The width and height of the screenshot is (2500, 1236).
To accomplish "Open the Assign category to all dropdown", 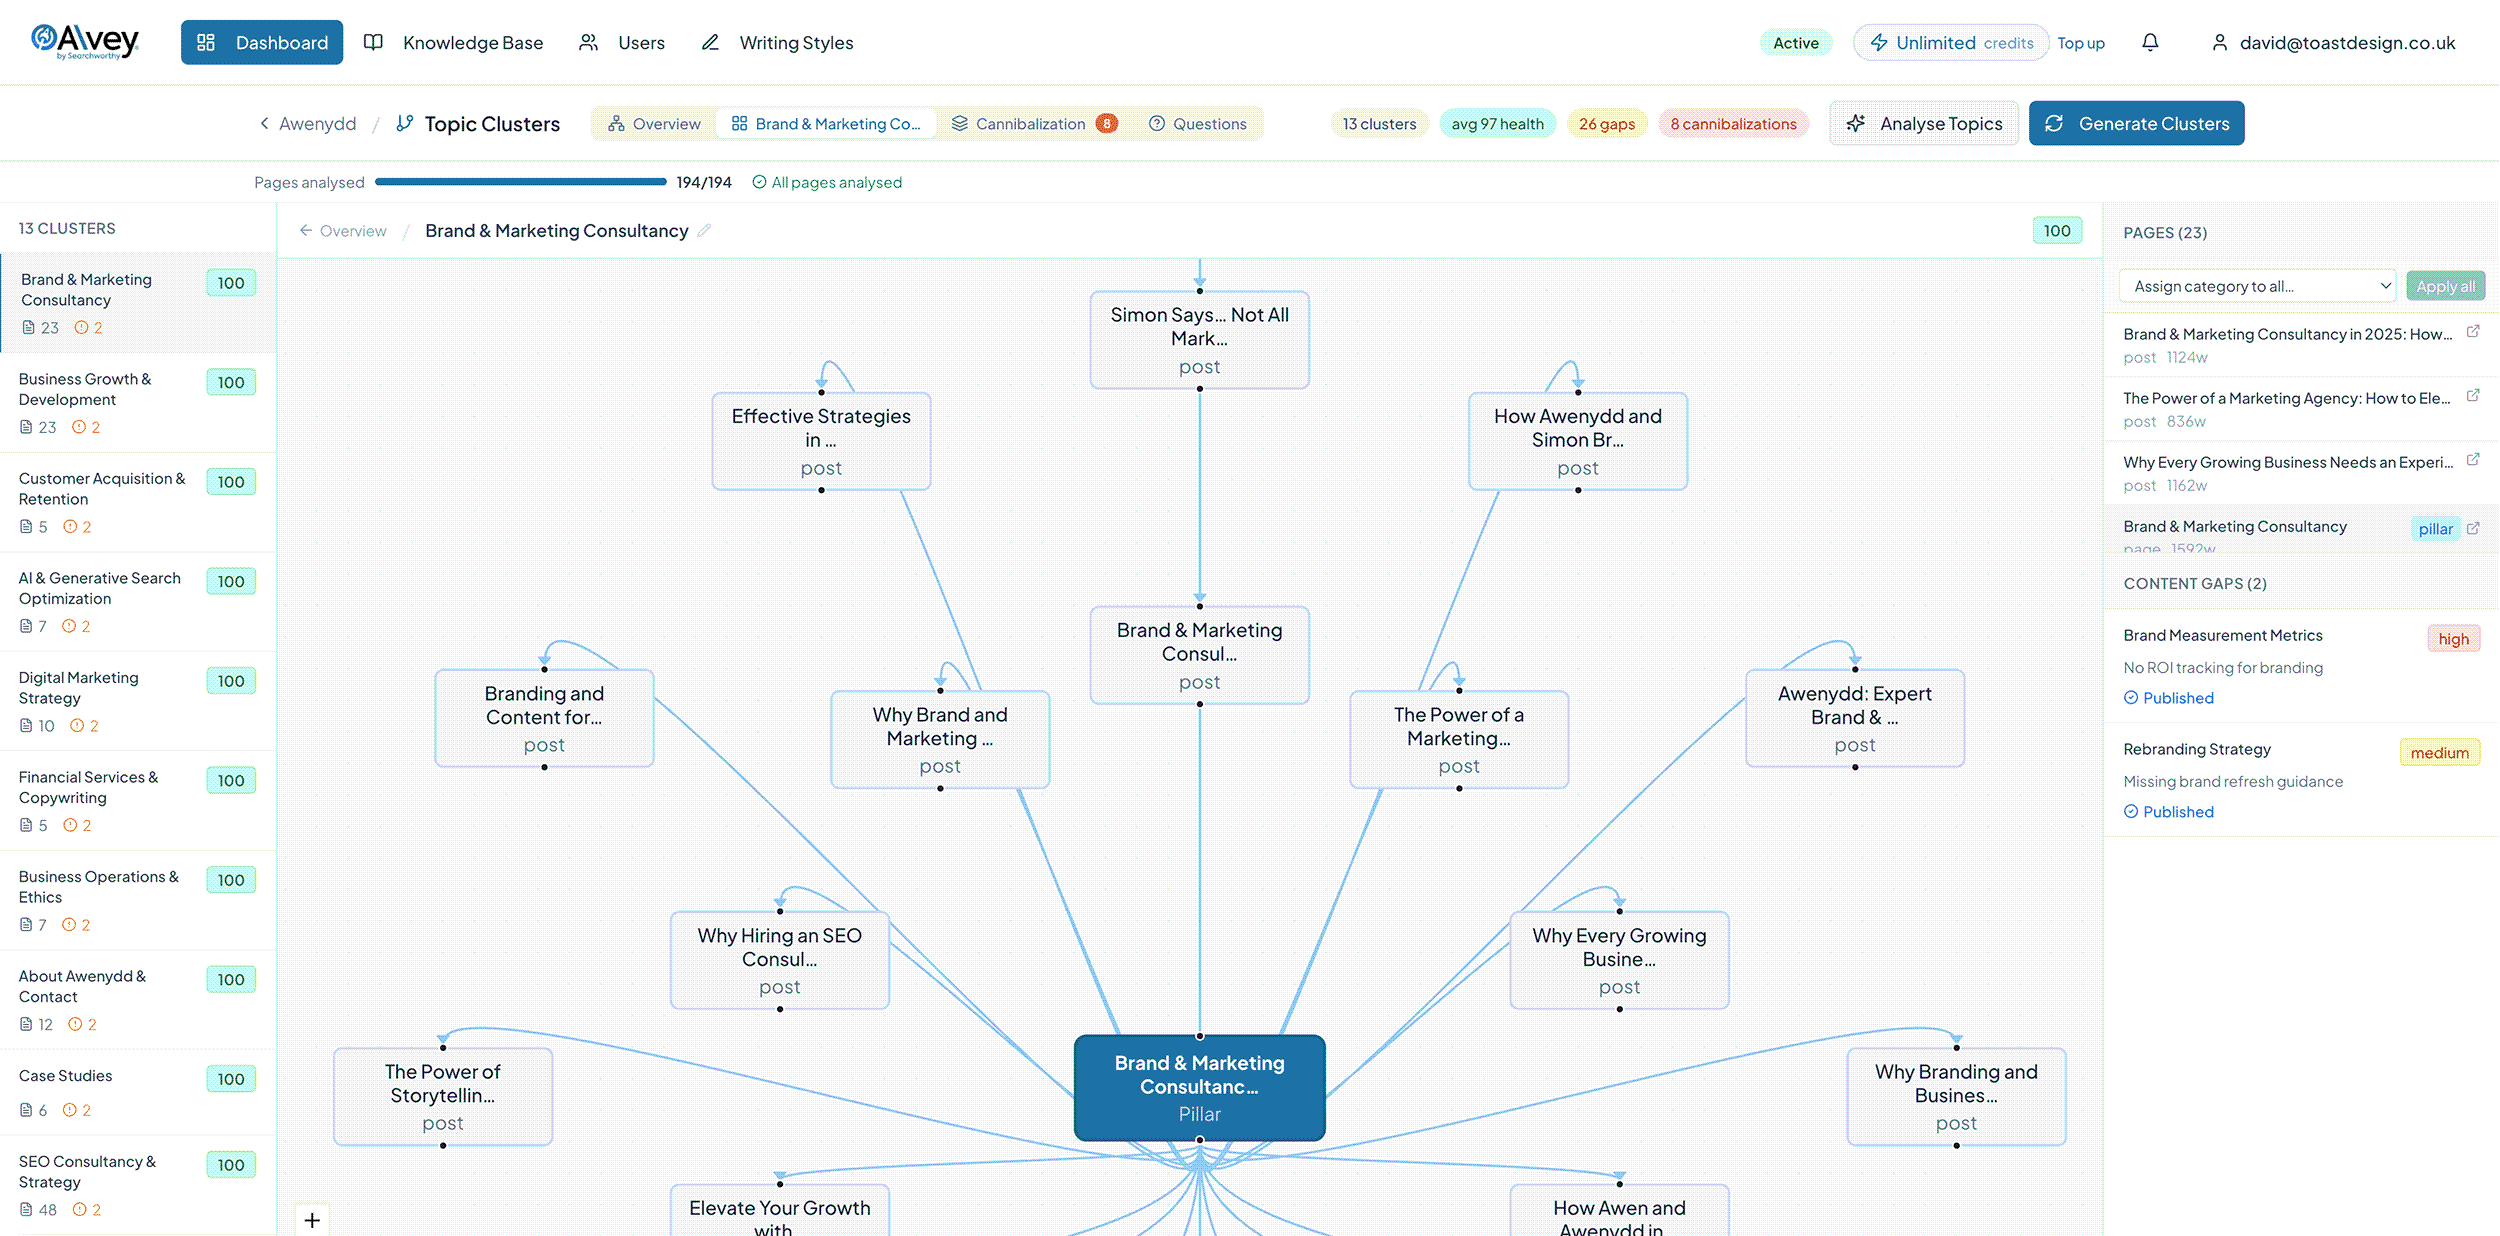I will [2258, 286].
